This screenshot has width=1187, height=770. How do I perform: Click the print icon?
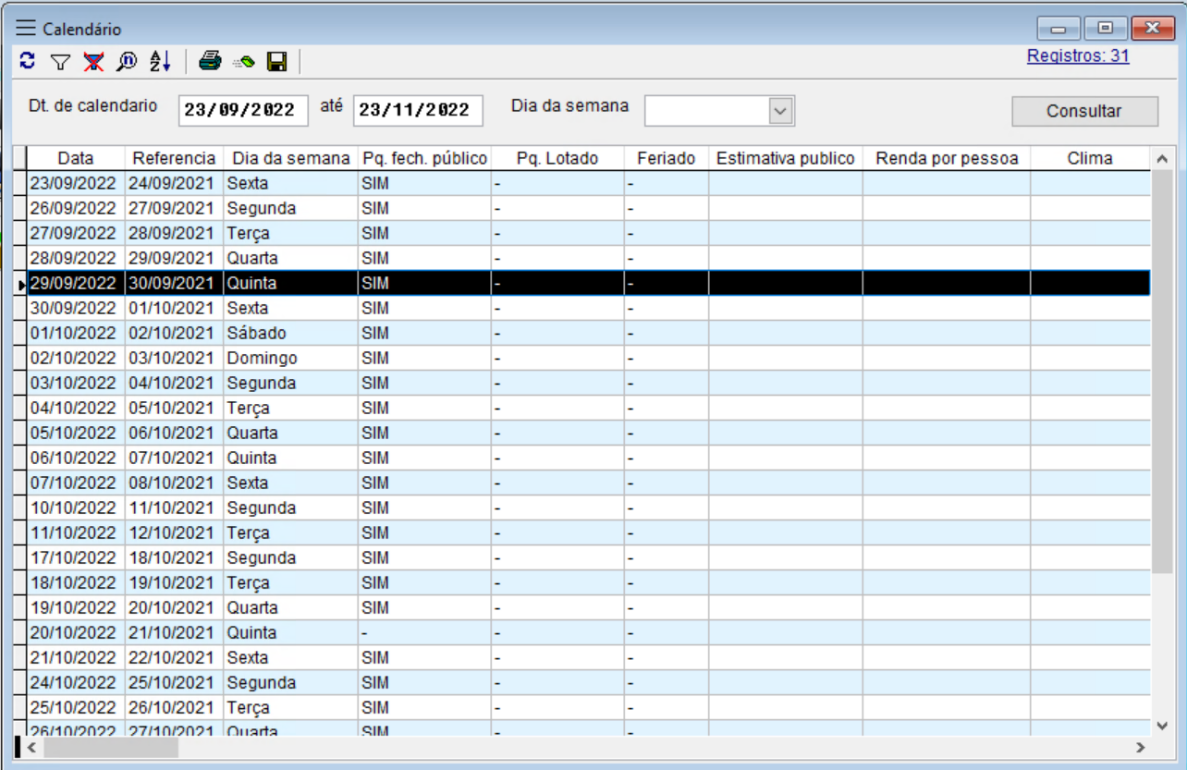[210, 61]
